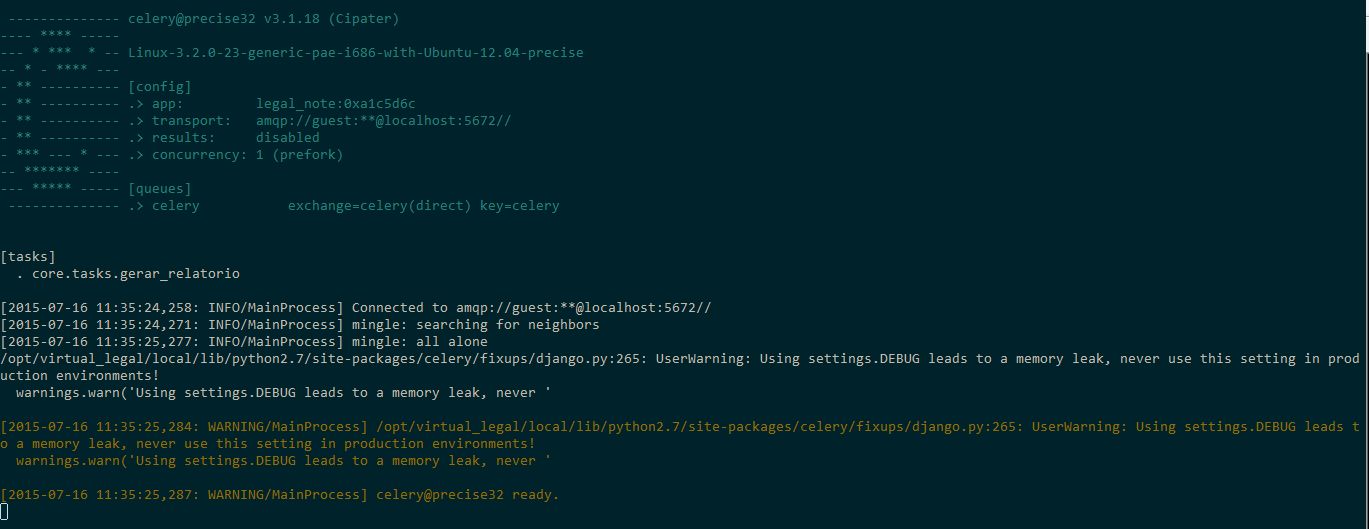This screenshot has width=1369, height=529.
Task: Place the cursor at the terminal prompt
Action: (x=4, y=512)
